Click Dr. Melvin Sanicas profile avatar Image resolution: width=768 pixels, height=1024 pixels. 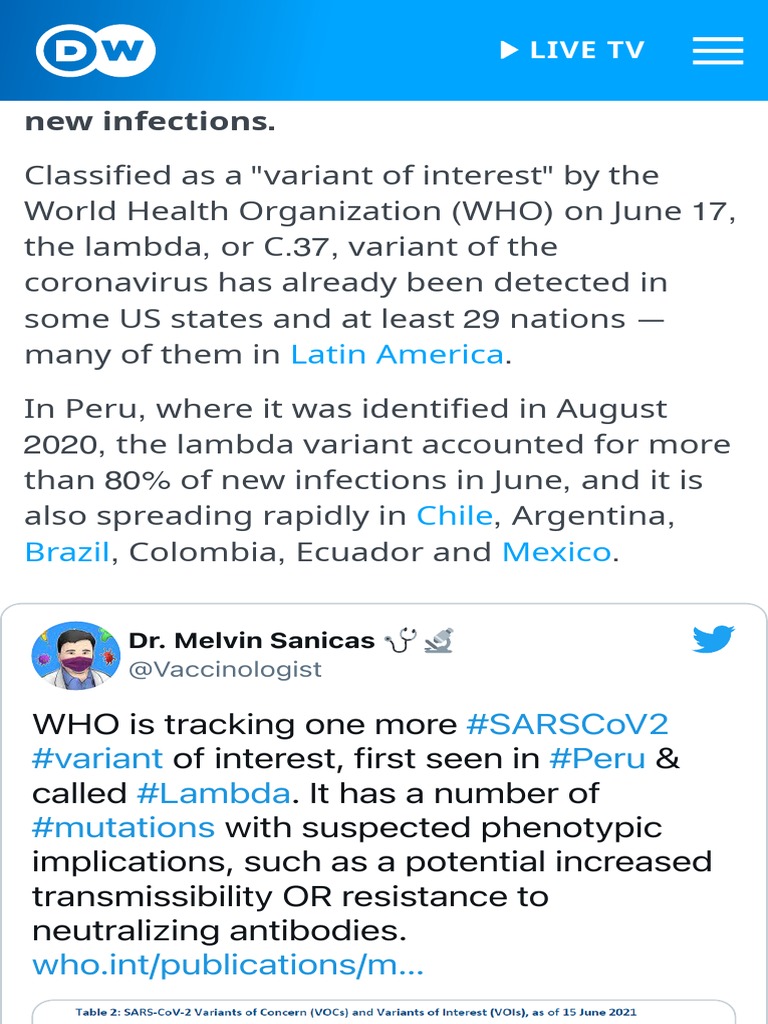(x=69, y=655)
